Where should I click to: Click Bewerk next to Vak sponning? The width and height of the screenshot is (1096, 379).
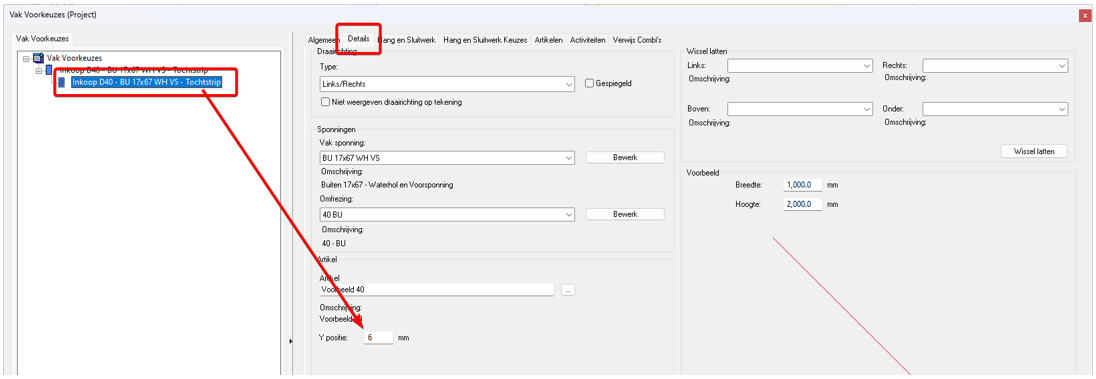[625, 157]
